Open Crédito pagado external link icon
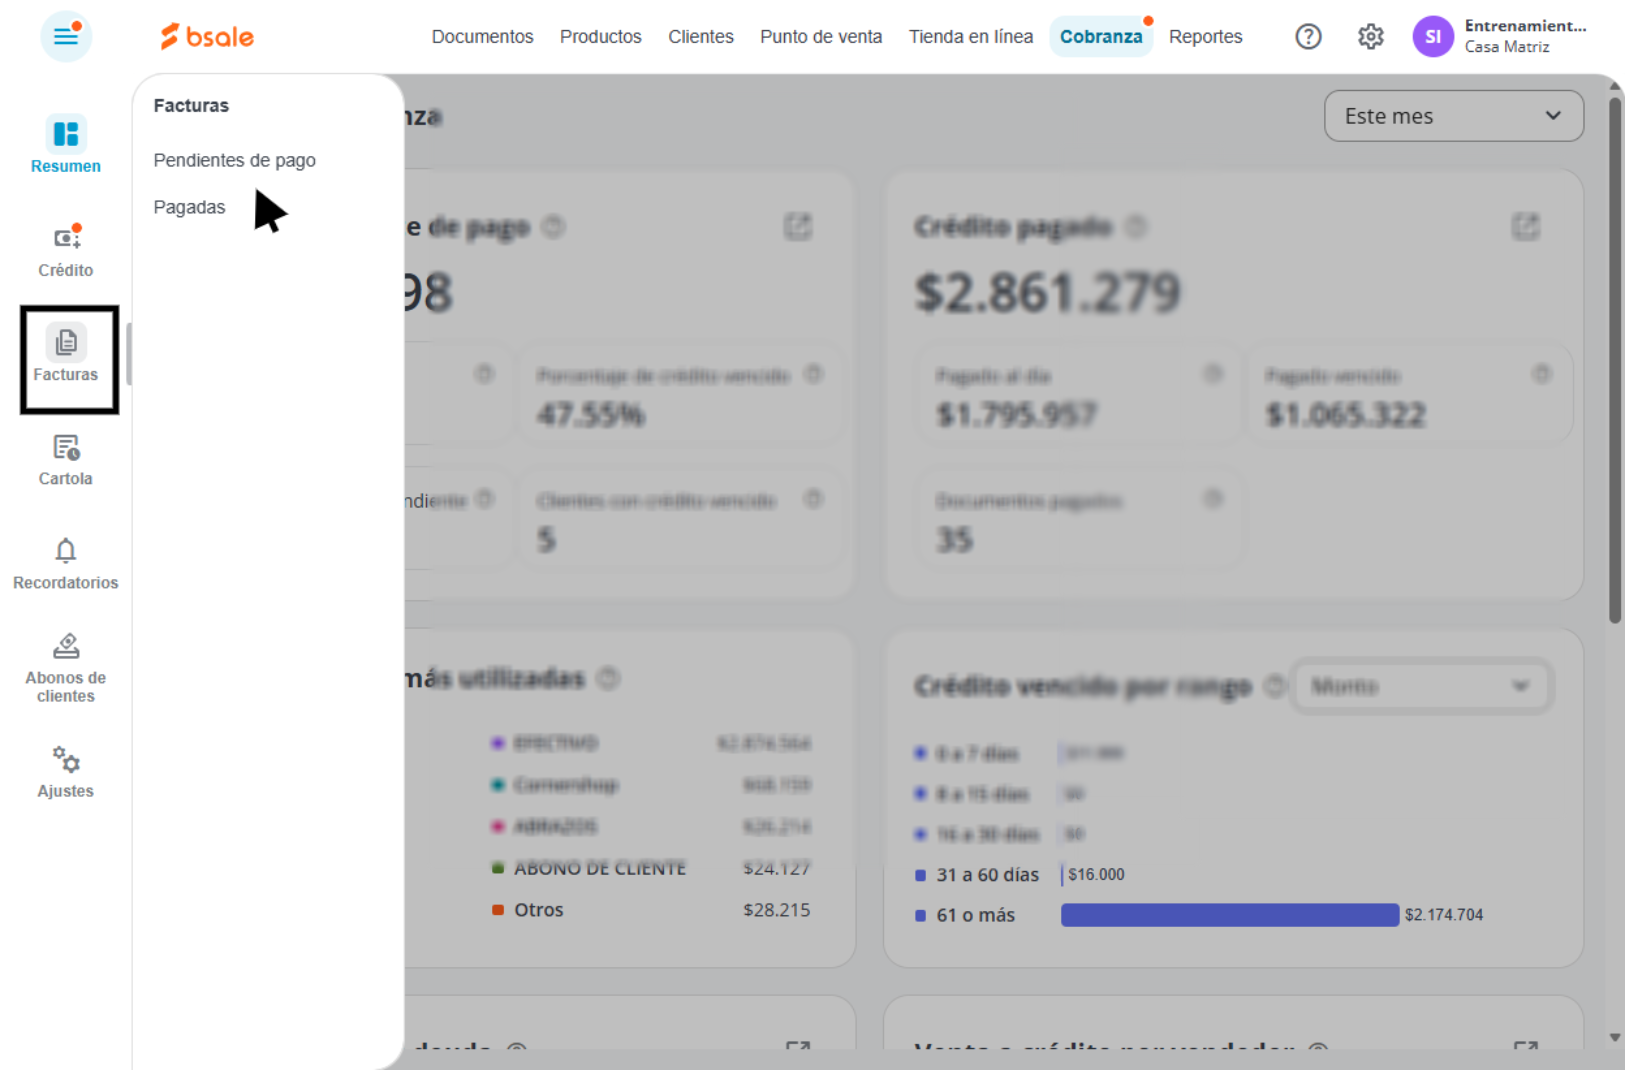The image size is (1625, 1070). (x=1525, y=227)
